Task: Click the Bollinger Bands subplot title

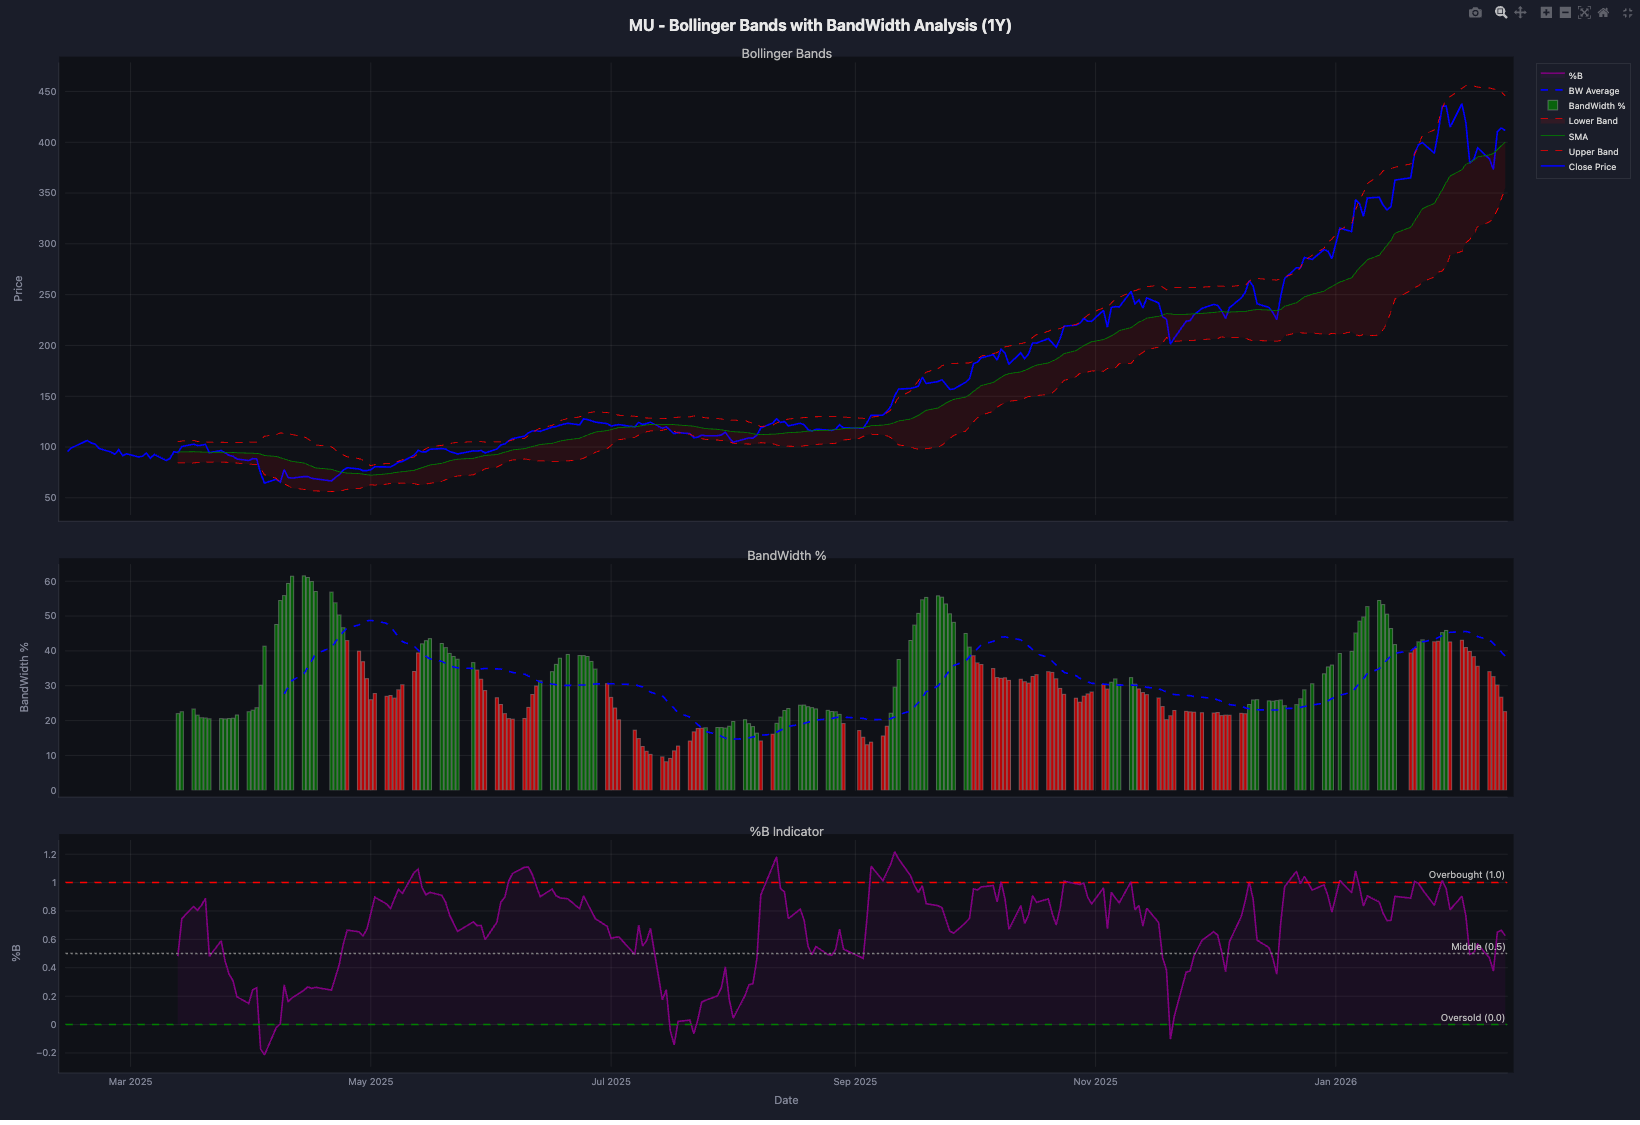Action: 786,53
